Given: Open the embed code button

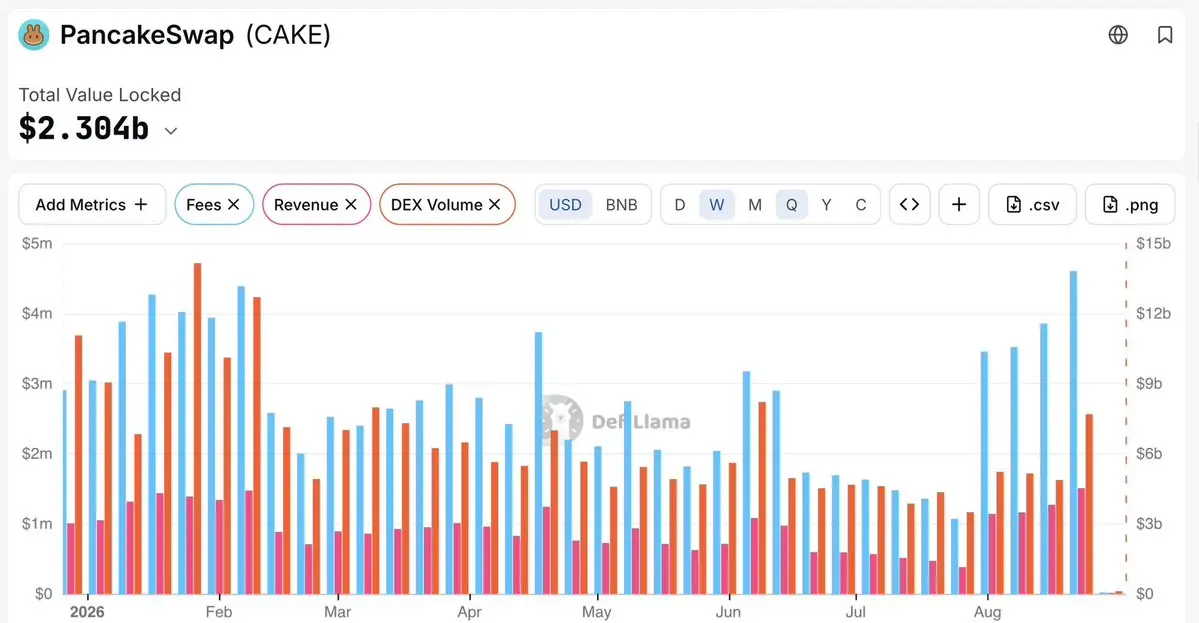Looking at the screenshot, I should [909, 205].
